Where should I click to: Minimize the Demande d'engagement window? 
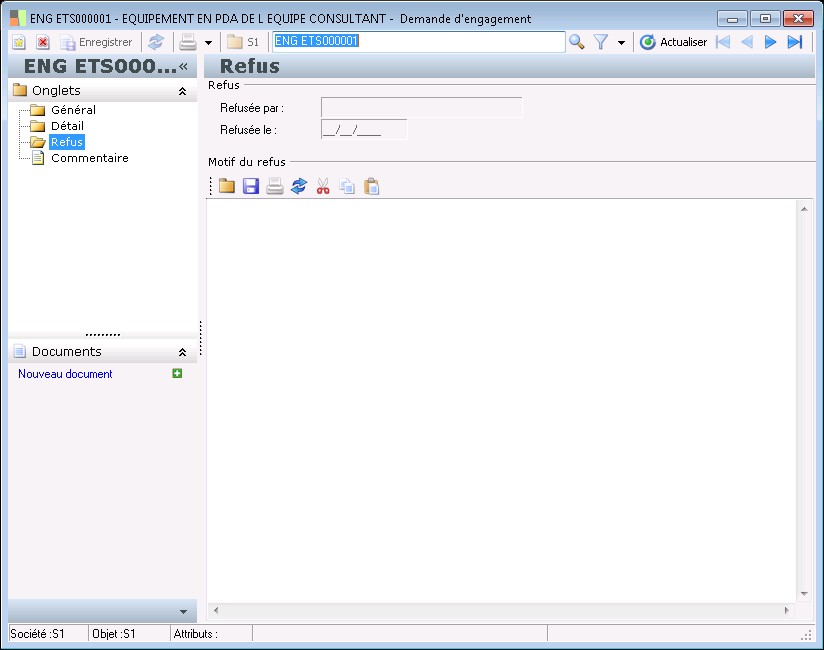732,19
